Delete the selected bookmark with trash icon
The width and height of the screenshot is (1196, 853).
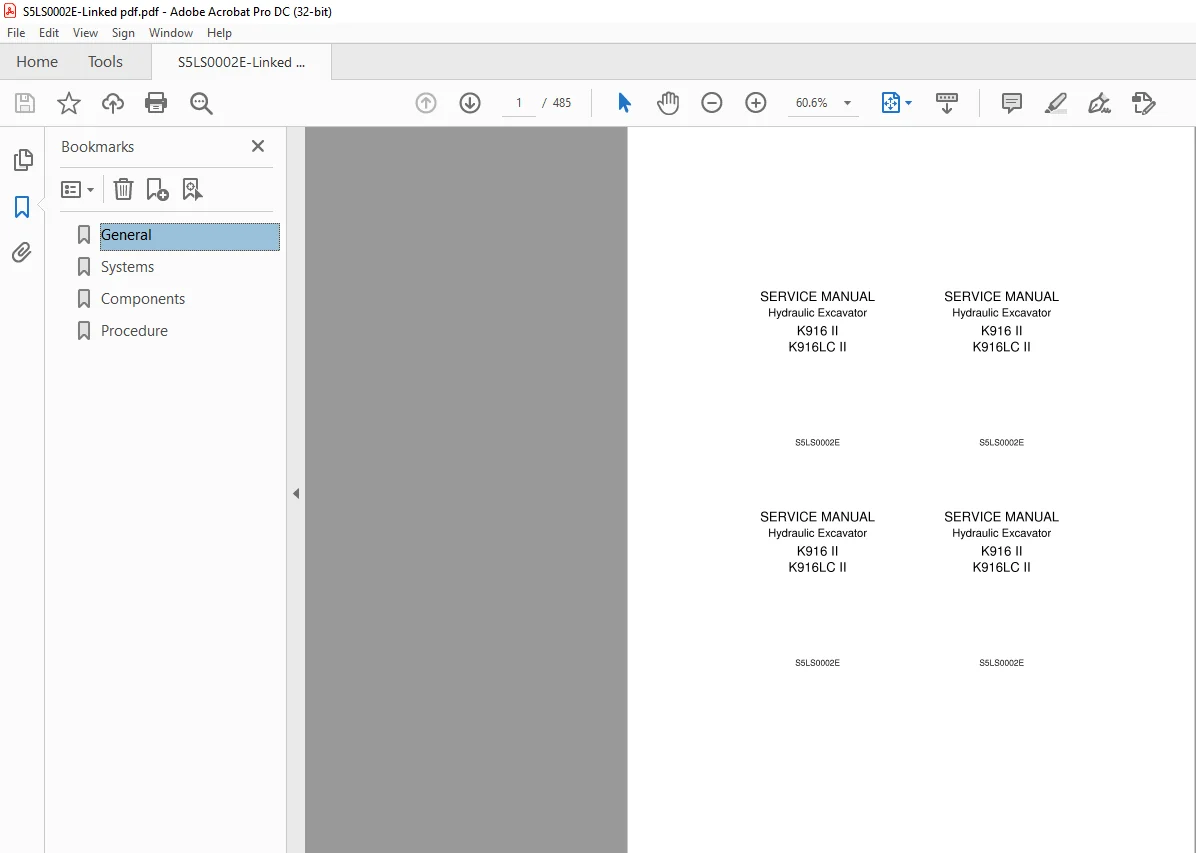click(124, 189)
